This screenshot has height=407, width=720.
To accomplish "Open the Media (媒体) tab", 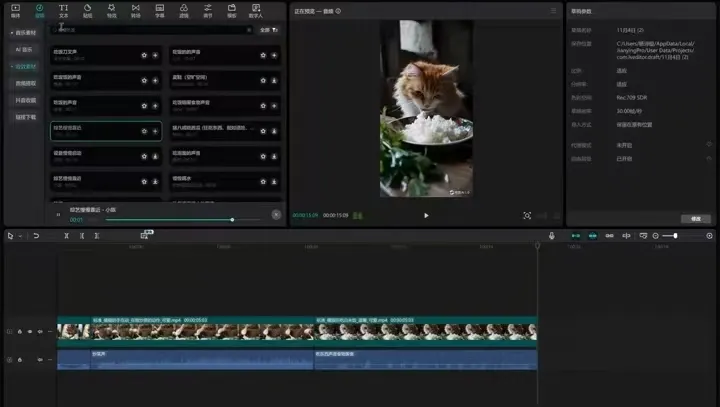I will click(x=16, y=11).
